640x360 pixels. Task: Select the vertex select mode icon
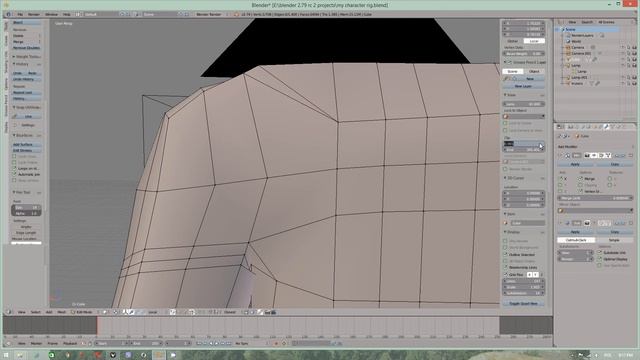(x=173, y=312)
